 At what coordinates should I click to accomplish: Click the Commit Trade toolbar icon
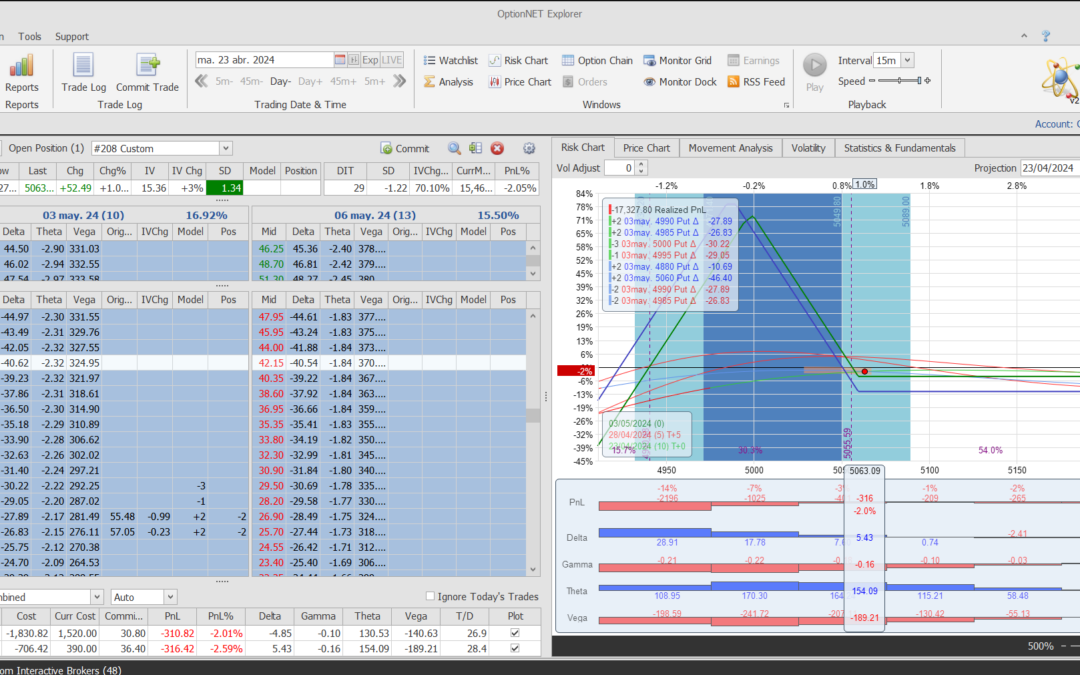[147, 67]
